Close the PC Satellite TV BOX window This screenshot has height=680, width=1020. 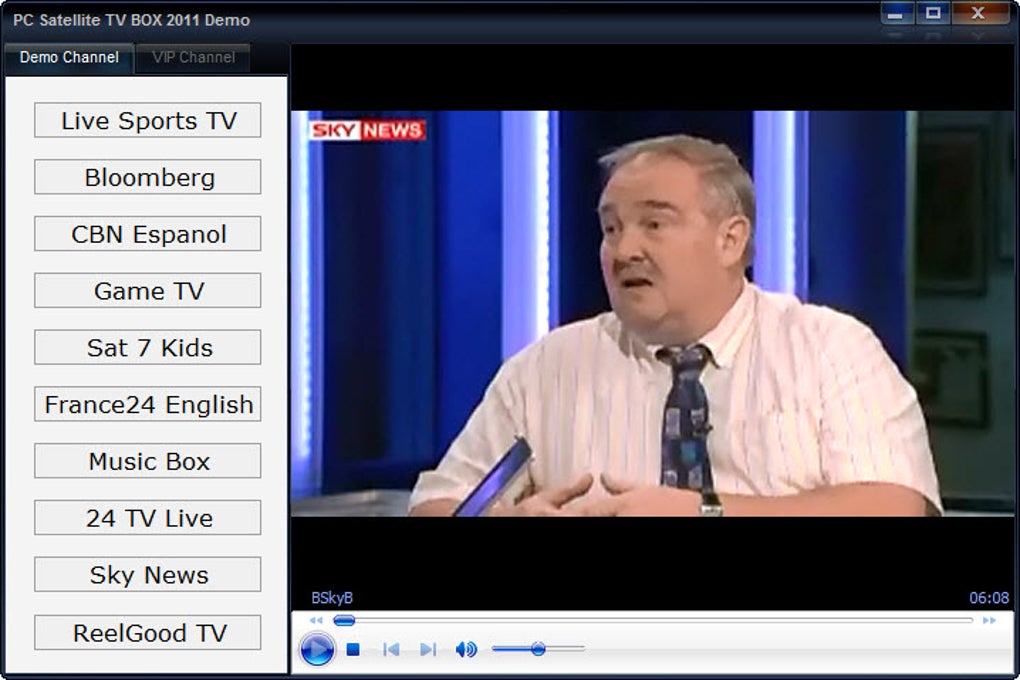pyautogui.click(x=978, y=13)
